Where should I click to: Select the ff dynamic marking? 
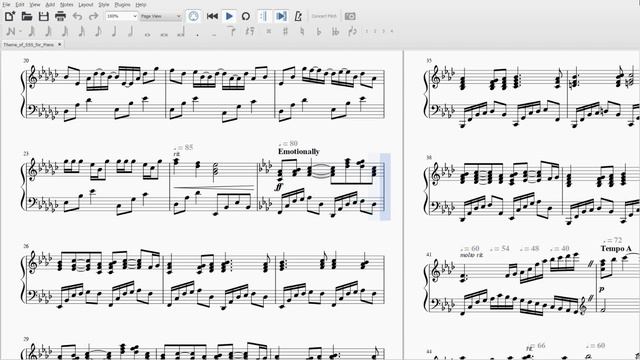[x=279, y=187]
